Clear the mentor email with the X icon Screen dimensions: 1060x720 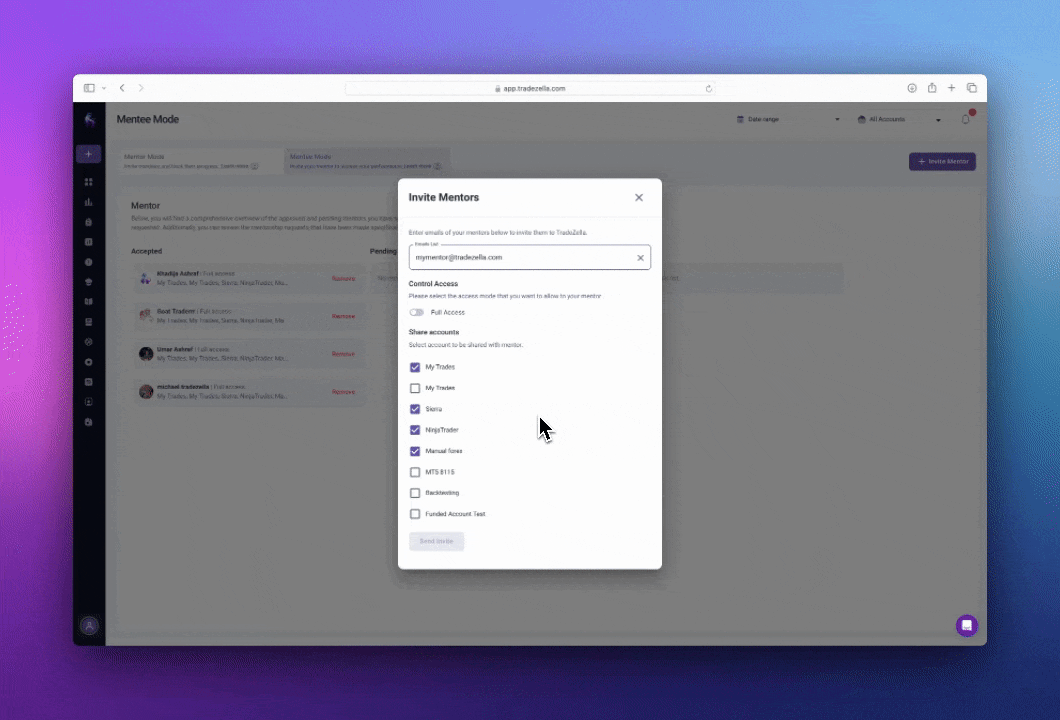coord(641,258)
